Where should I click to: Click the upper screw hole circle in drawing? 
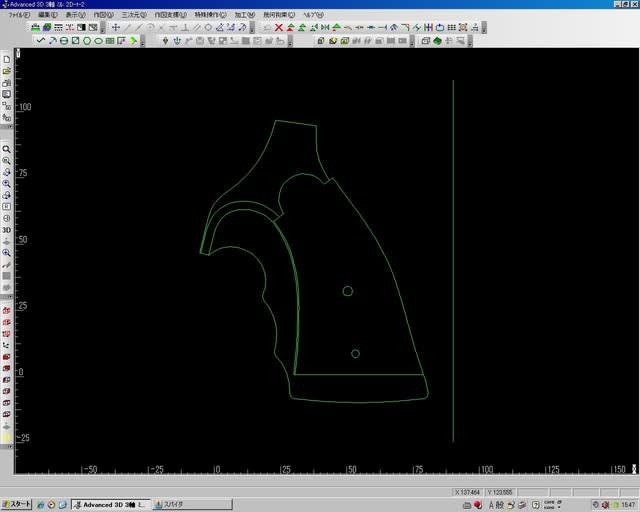(x=348, y=291)
